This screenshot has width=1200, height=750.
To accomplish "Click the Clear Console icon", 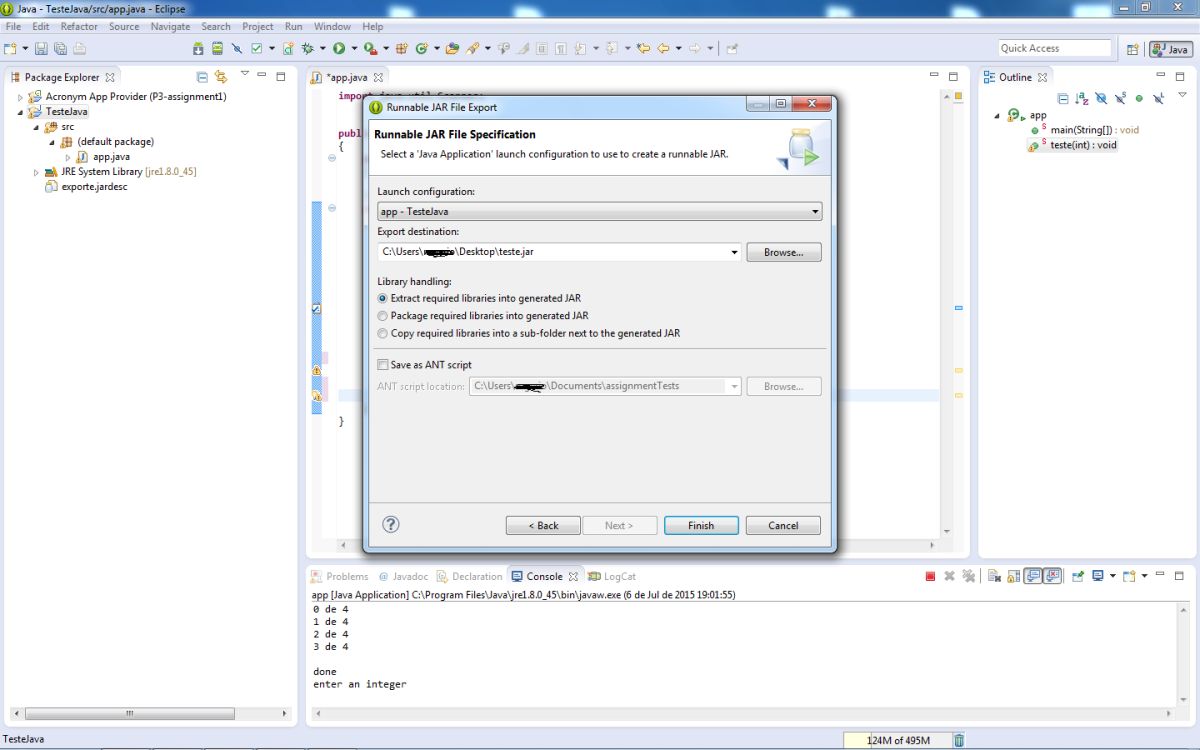I will click(x=993, y=576).
